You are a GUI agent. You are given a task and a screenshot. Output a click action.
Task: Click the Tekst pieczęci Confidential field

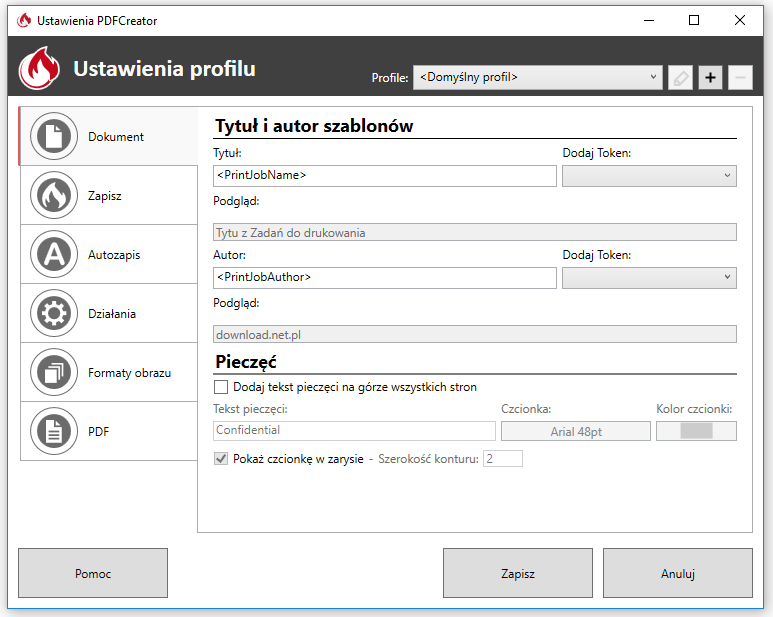click(354, 431)
